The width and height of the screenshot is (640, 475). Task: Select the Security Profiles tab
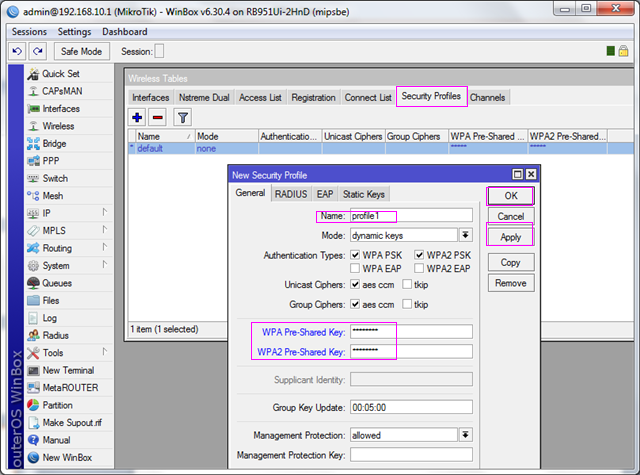(x=431, y=96)
